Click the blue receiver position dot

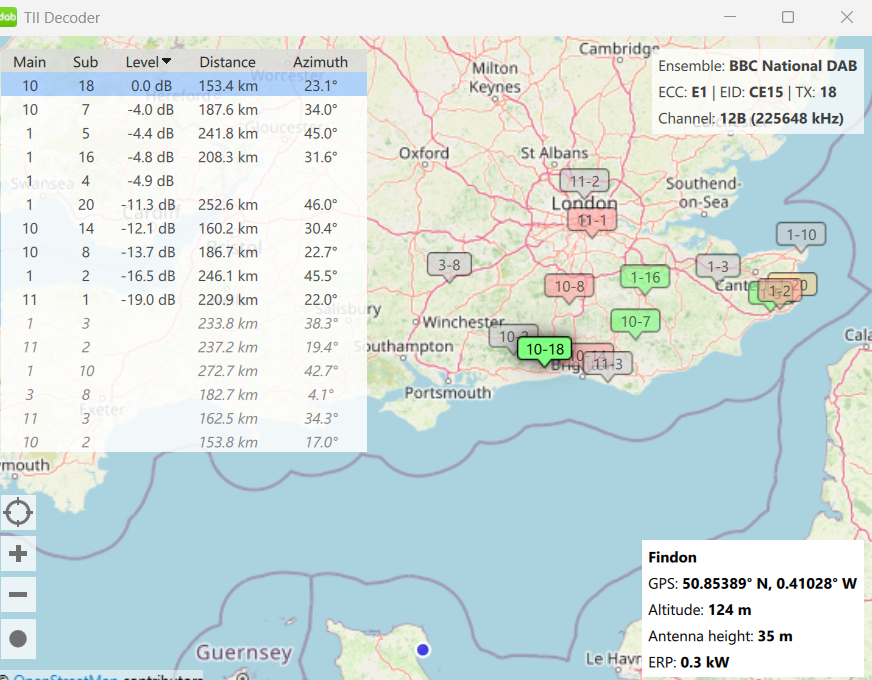pos(423,649)
